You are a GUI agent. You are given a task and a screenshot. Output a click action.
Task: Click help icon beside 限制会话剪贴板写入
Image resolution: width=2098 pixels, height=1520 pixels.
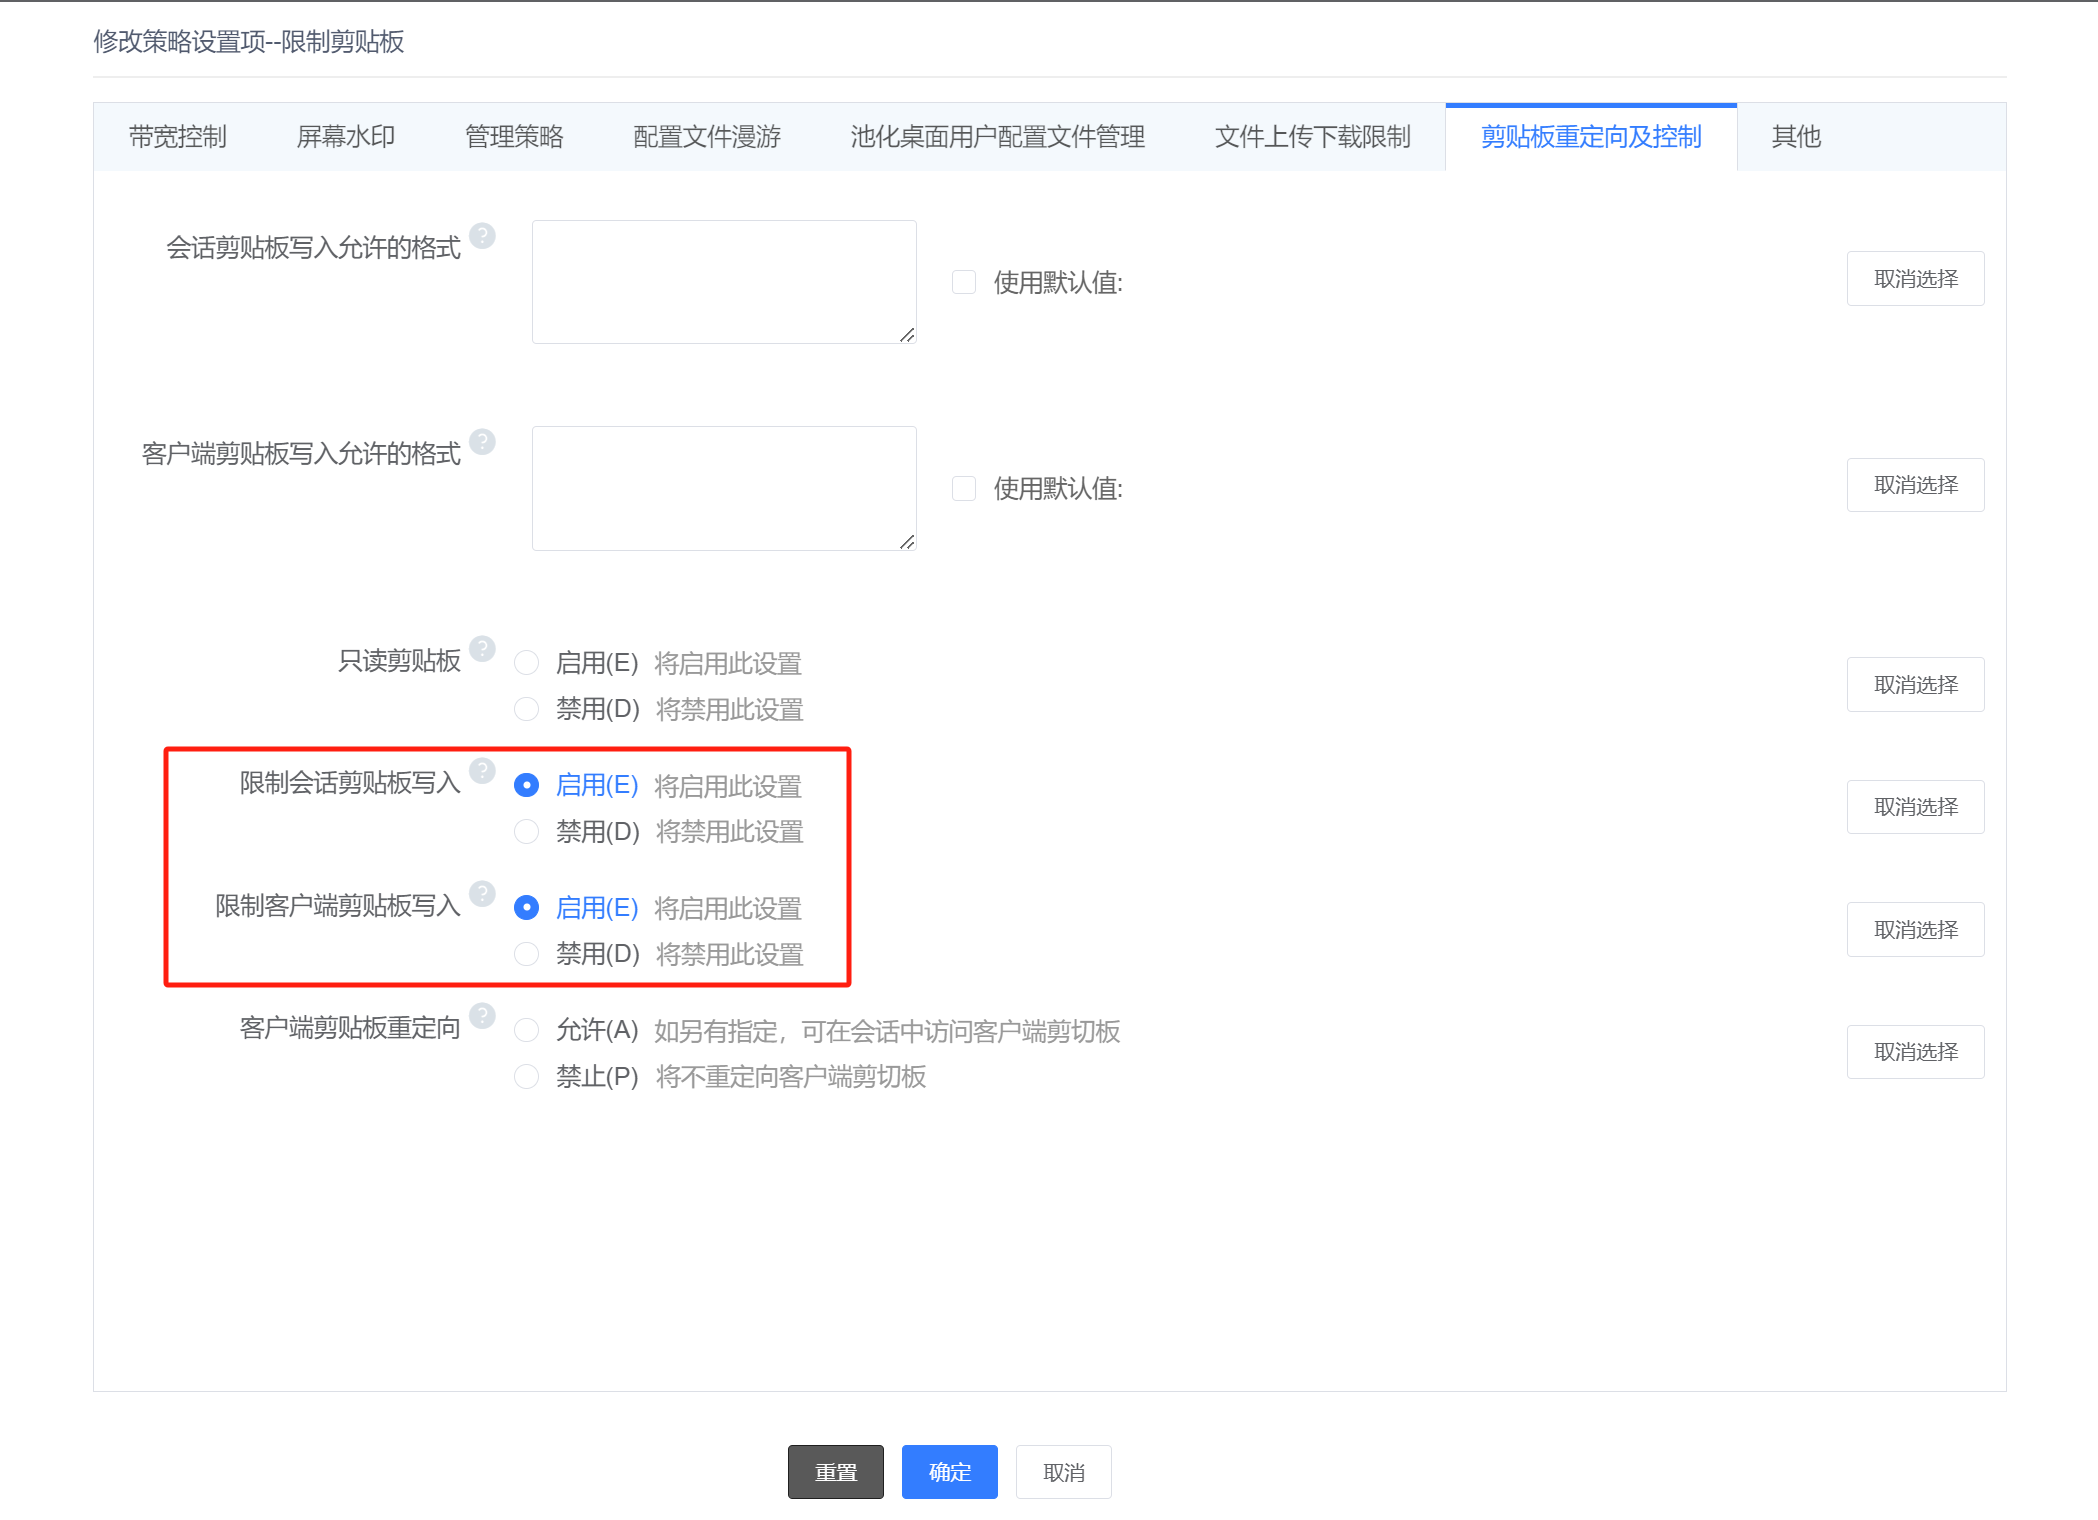coord(482,771)
